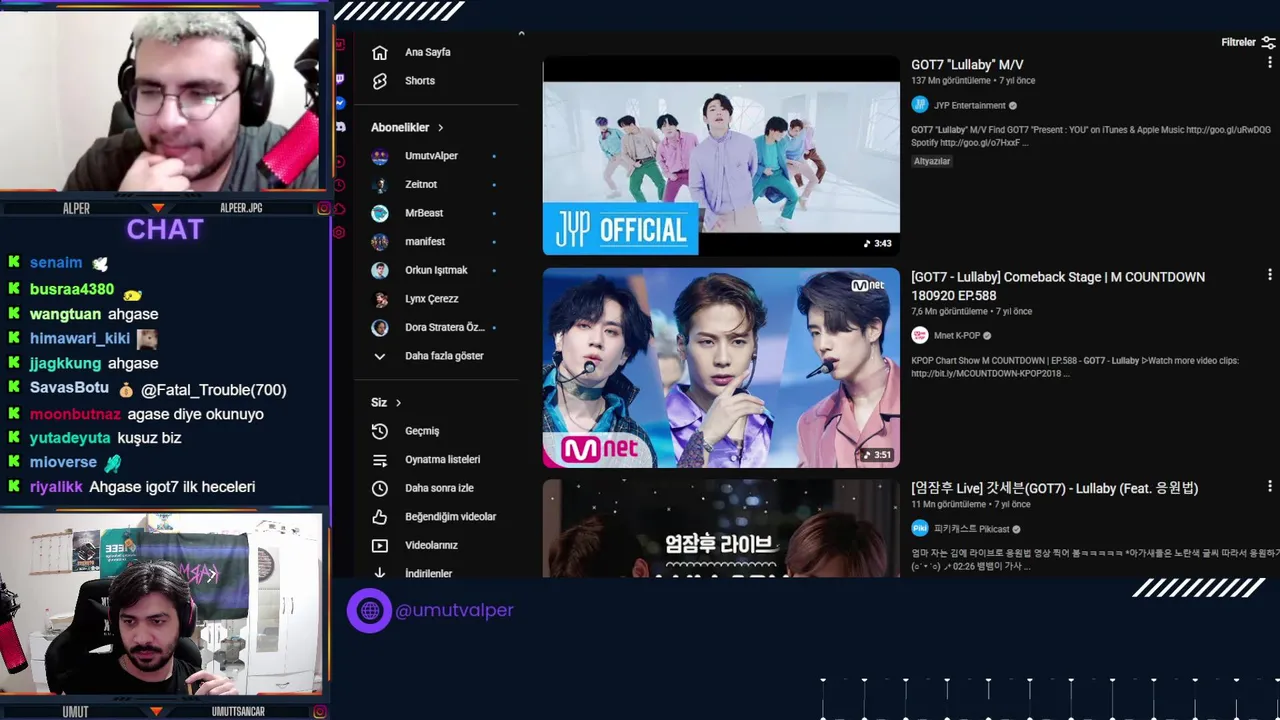Open Mnet Comeback Stage thumbnail

[x=721, y=367]
